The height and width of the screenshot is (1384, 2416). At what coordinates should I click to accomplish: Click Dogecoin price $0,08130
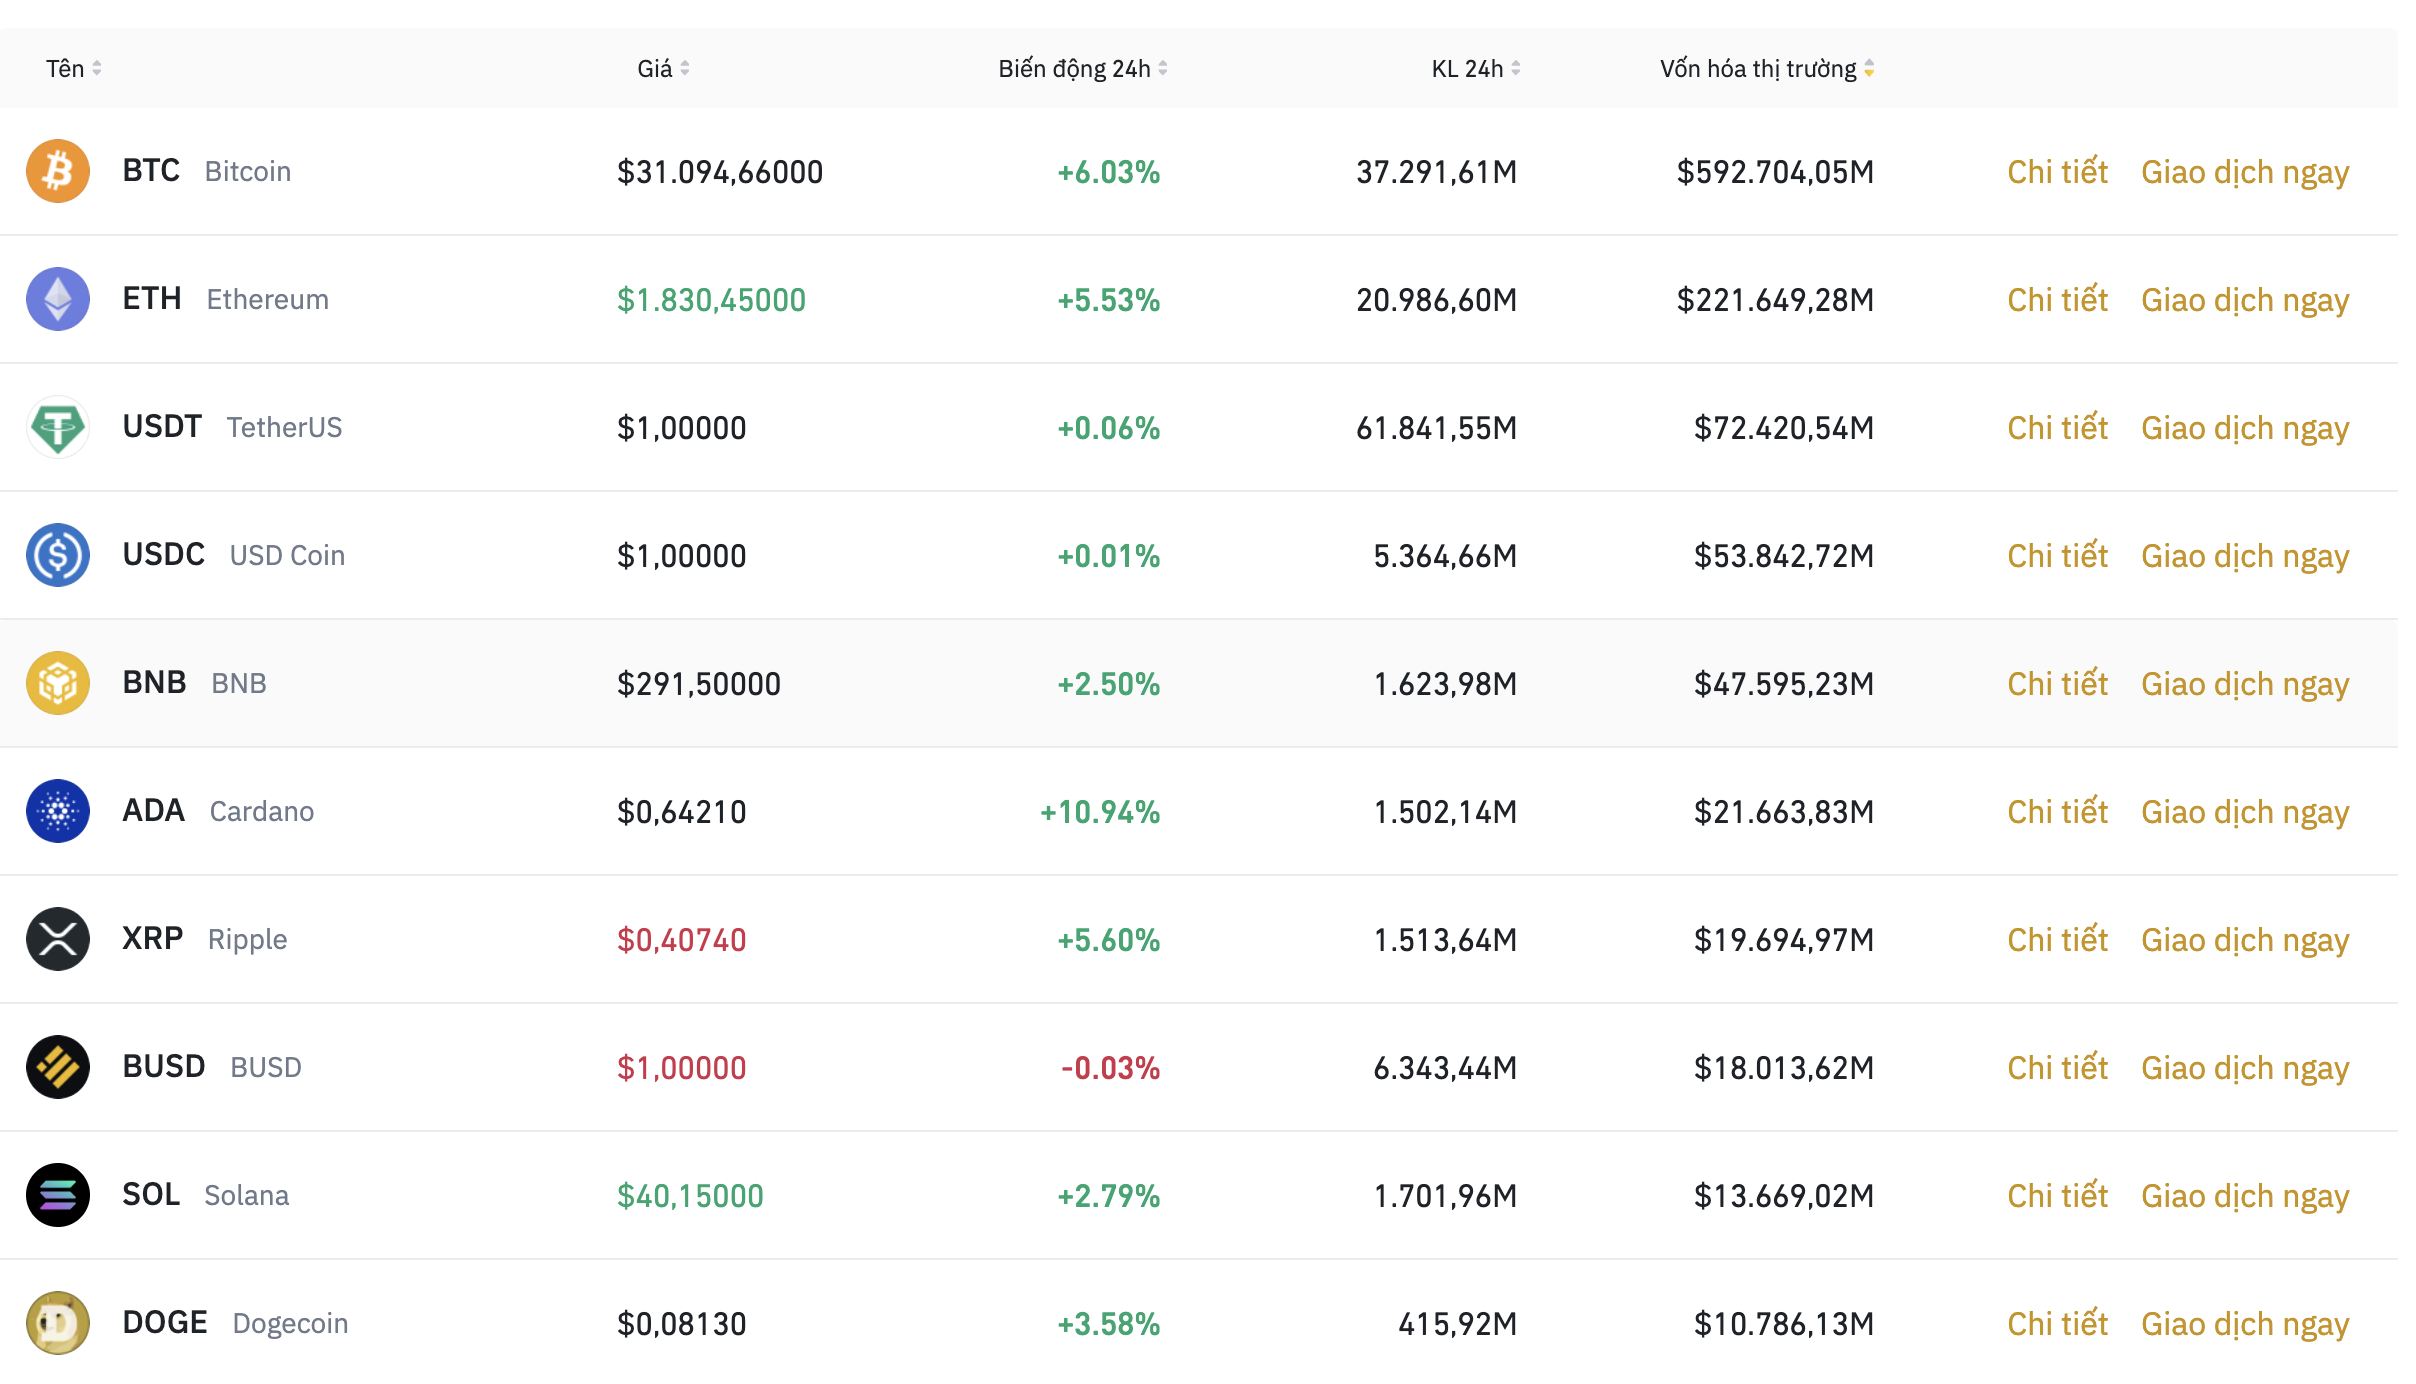tap(682, 1324)
